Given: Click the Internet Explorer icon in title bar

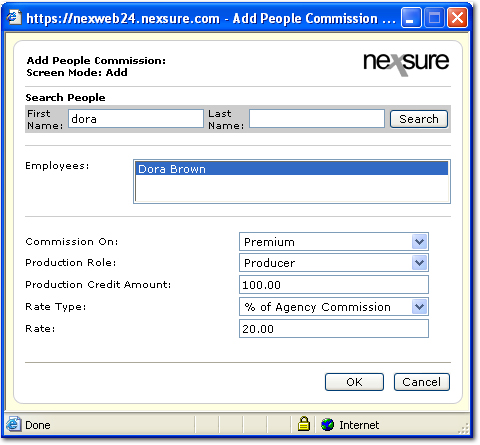Looking at the screenshot, I should [14, 17].
